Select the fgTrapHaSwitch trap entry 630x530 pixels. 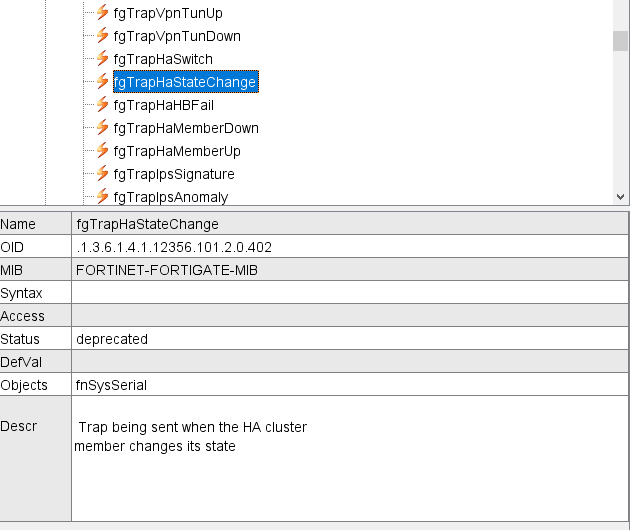(x=163, y=59)
